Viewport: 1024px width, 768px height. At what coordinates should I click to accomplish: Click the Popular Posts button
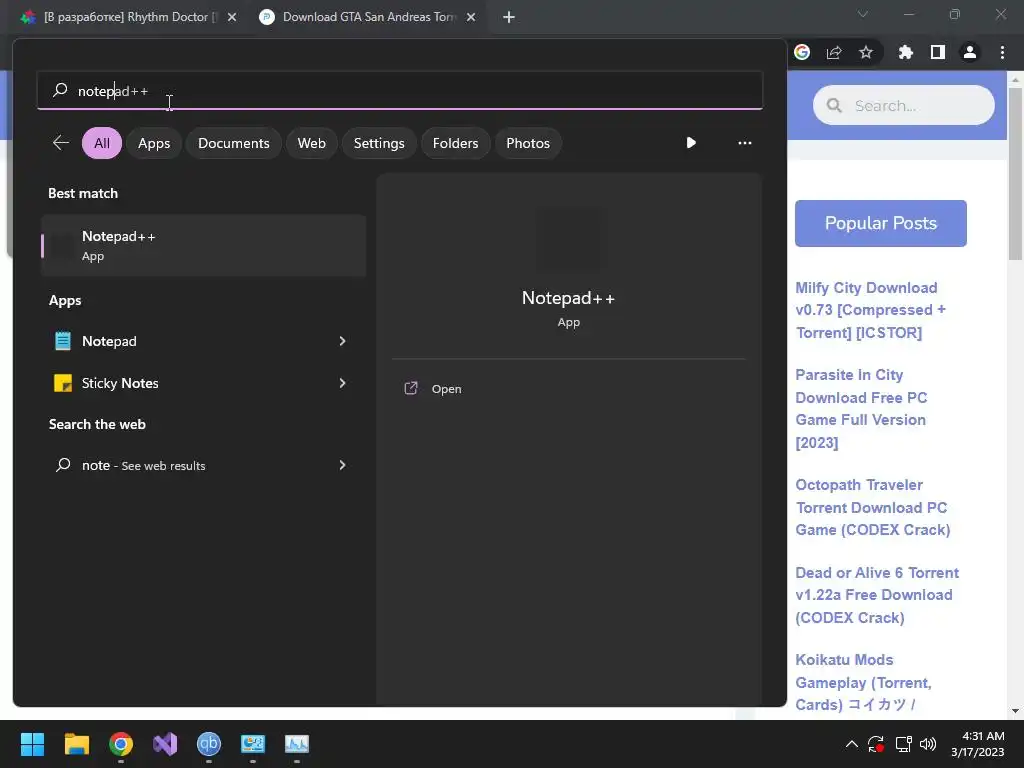(x=880, y=223)
